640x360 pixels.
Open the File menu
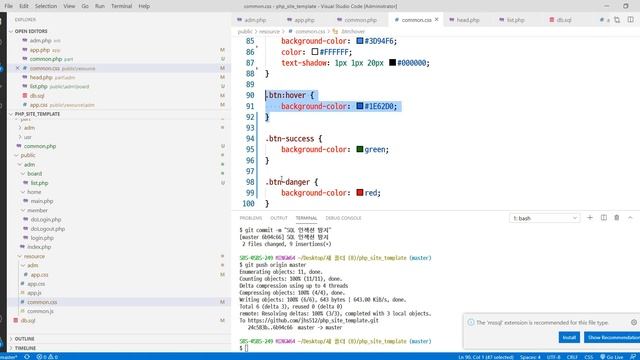click(9, 6)
